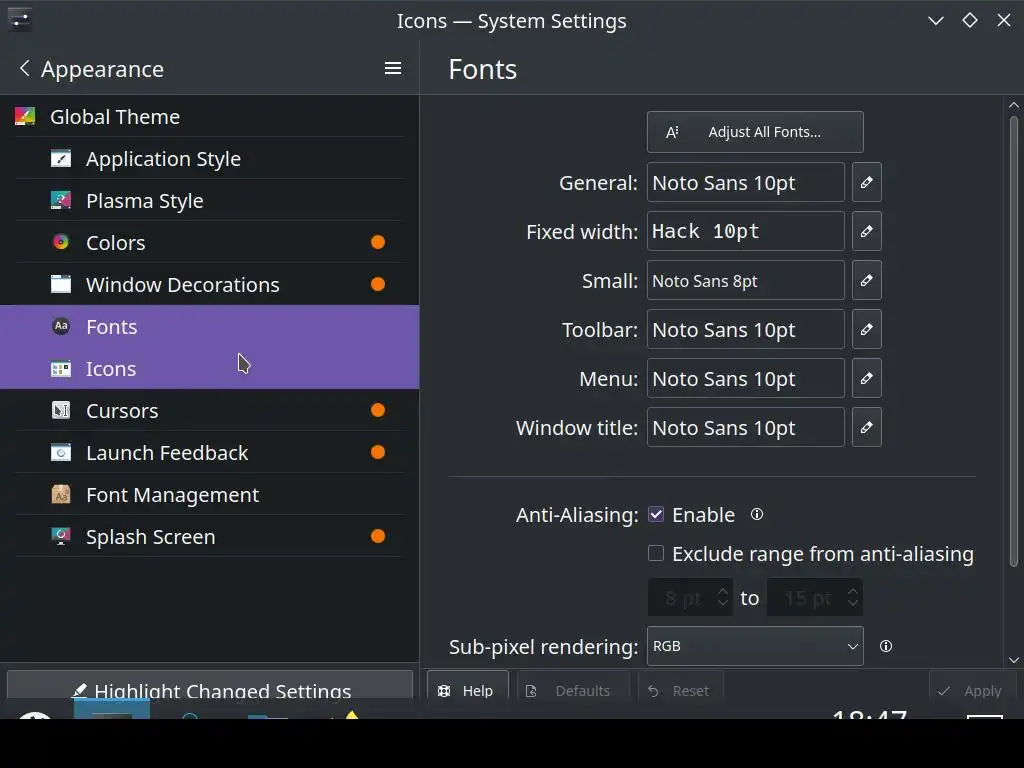The width and height of the screenshot is (1024, 768).
Task: Go back using the Appearance back arrow
Action: (25, 68)
